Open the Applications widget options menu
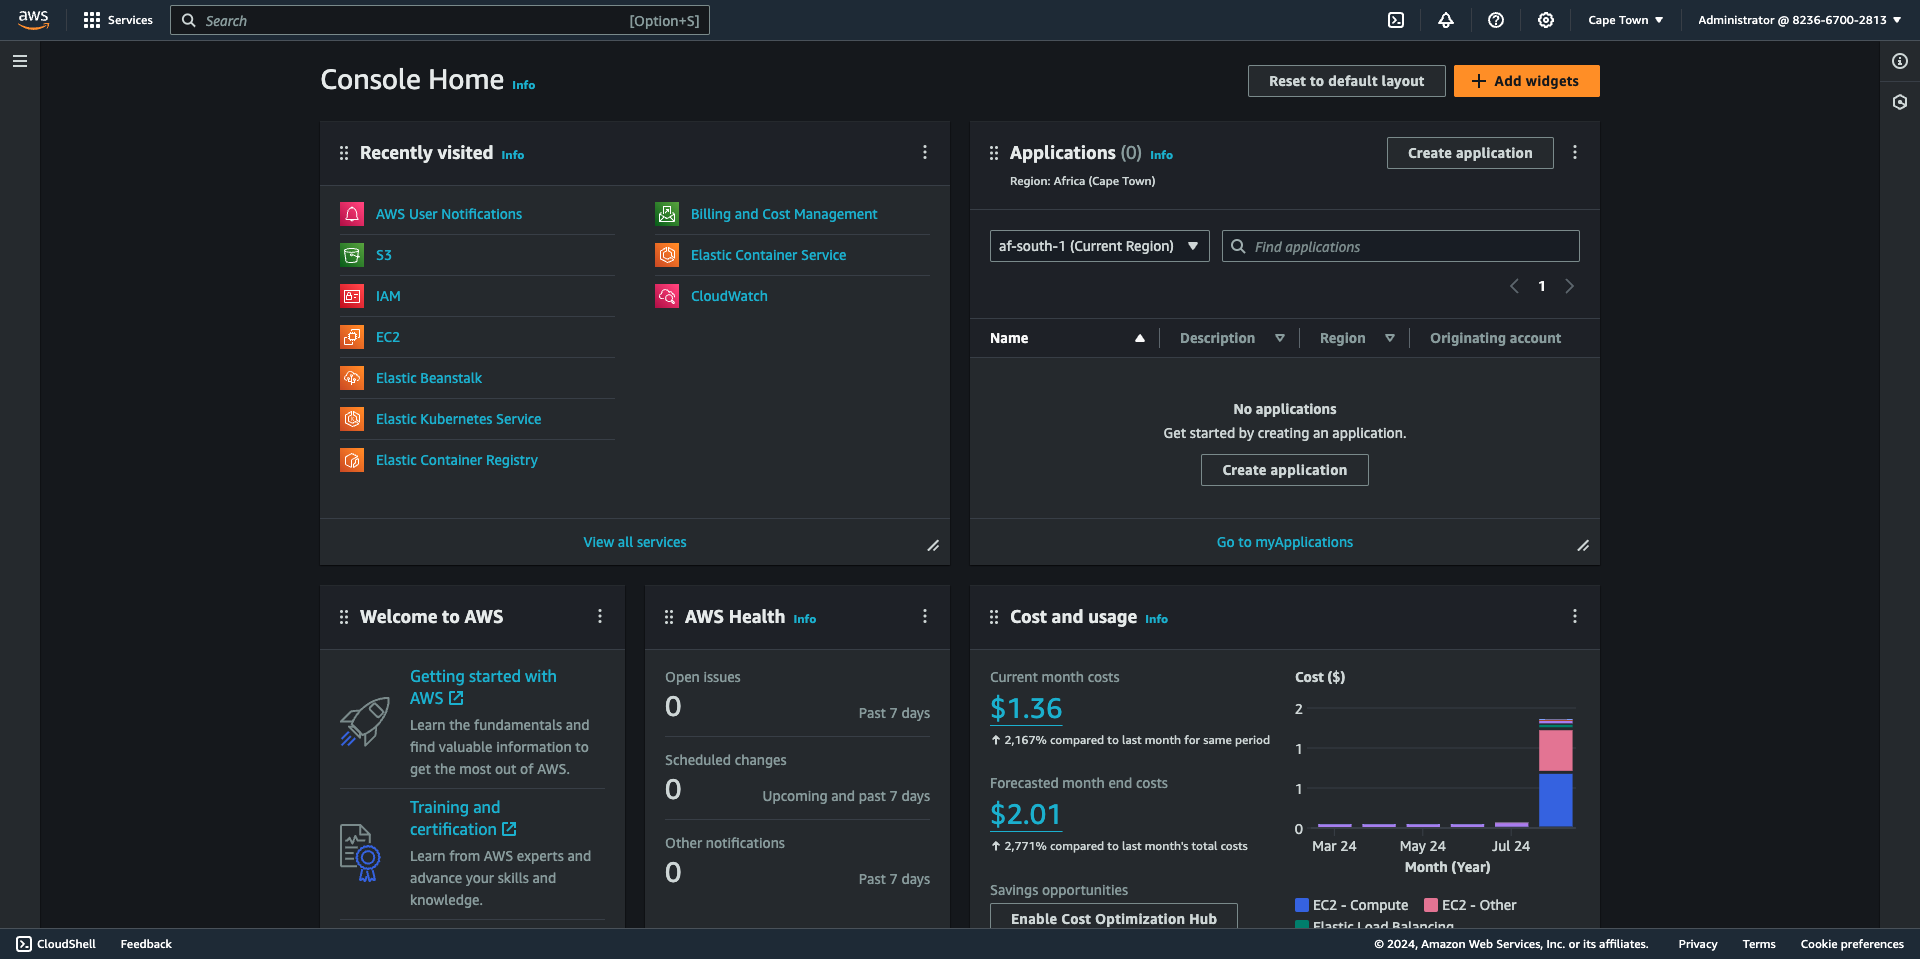The height and width of the screenshot is (959, 1920). click(x=1575, y=152)
